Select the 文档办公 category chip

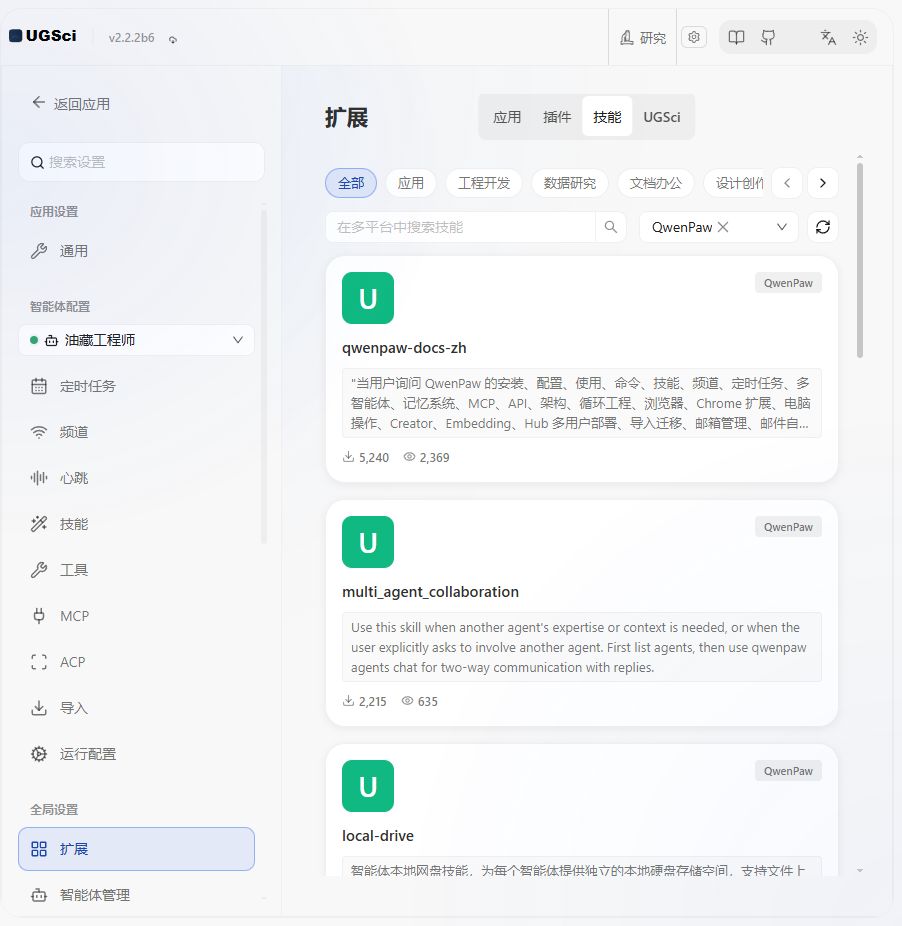[x=656, y=183]
